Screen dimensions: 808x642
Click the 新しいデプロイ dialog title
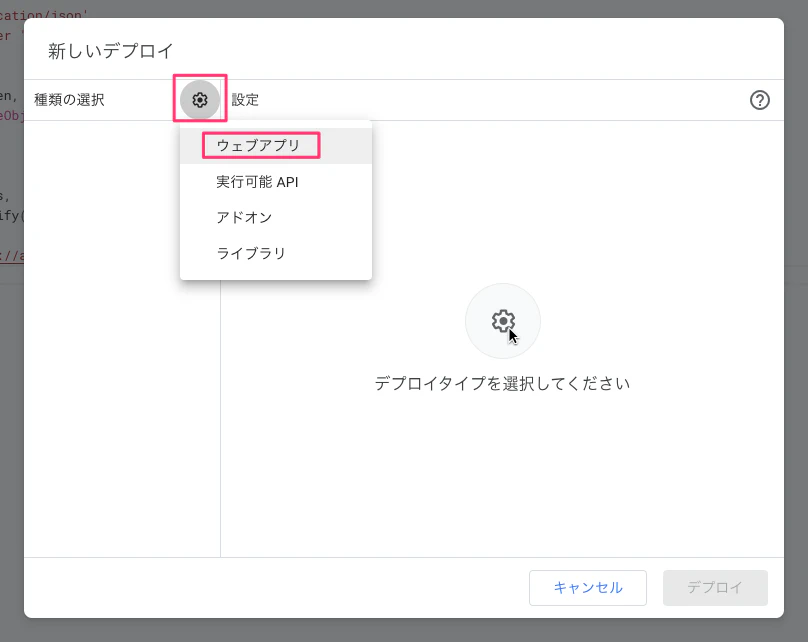tap(110, 51)
